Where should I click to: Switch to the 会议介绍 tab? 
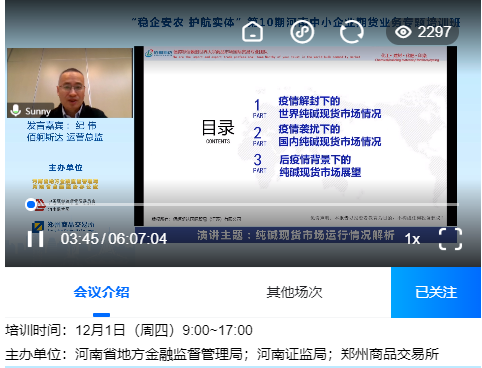coord(101,292)
